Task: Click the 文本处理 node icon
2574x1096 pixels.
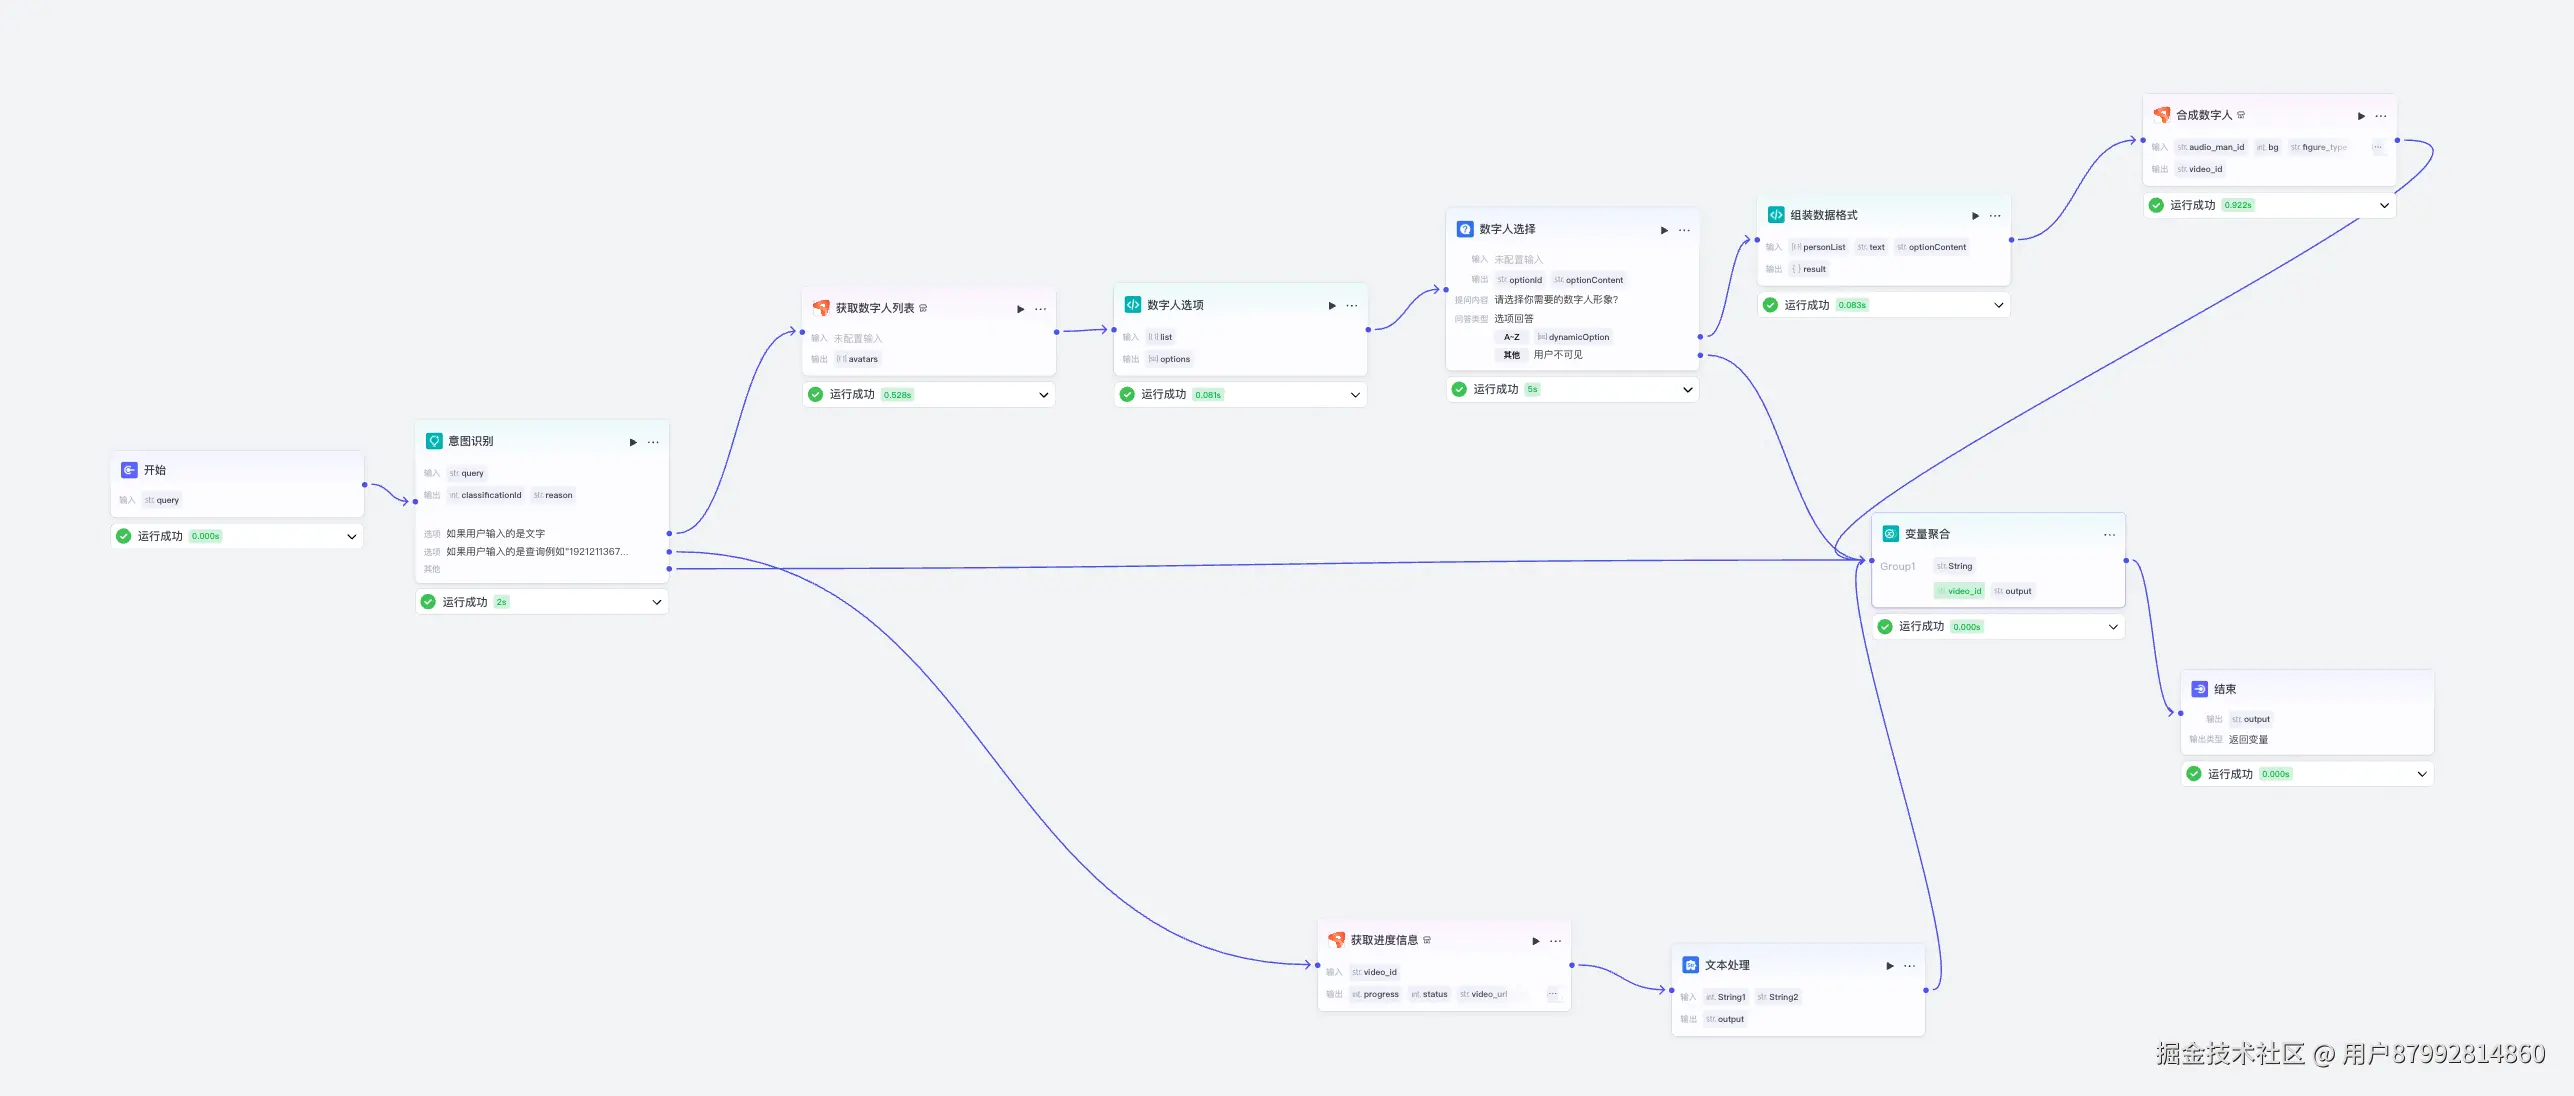Action: pyautogui.click(x=1691, y=965)
